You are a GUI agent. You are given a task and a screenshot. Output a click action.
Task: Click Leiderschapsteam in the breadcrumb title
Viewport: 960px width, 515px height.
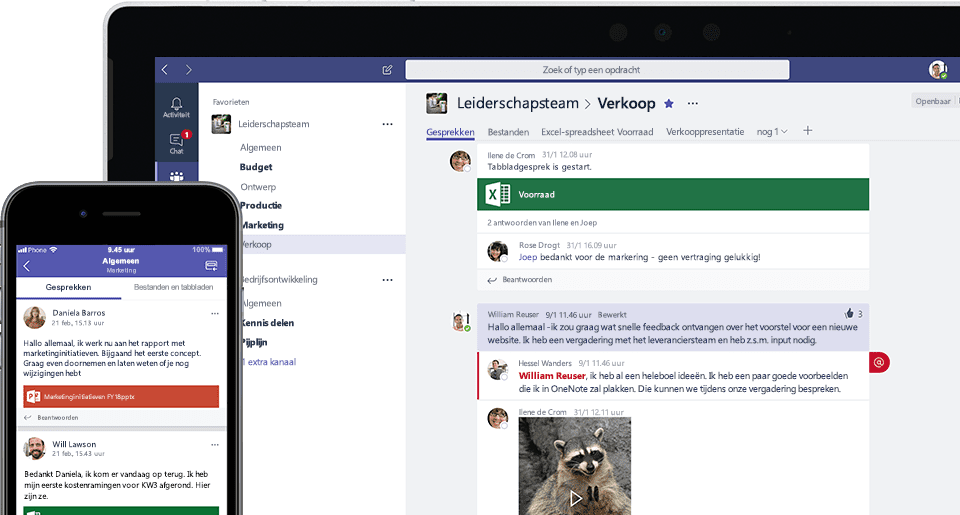click(x=517, y=103)
